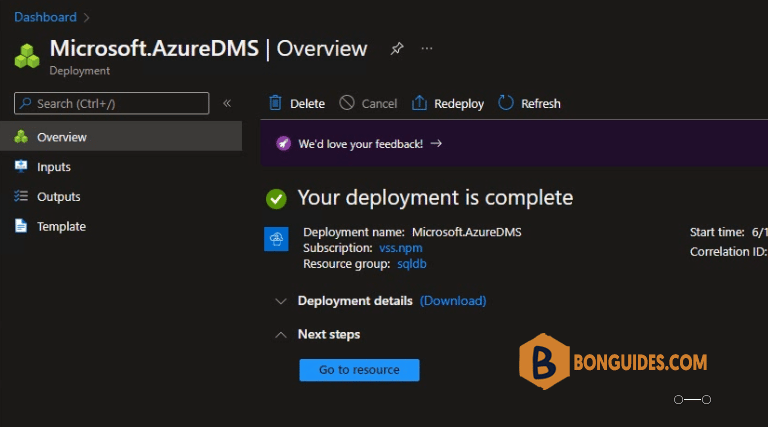The width and height of the screenshot is (768, 427).
Task: Click the blue cloud deployment resource icon
Action: (276, 239)
